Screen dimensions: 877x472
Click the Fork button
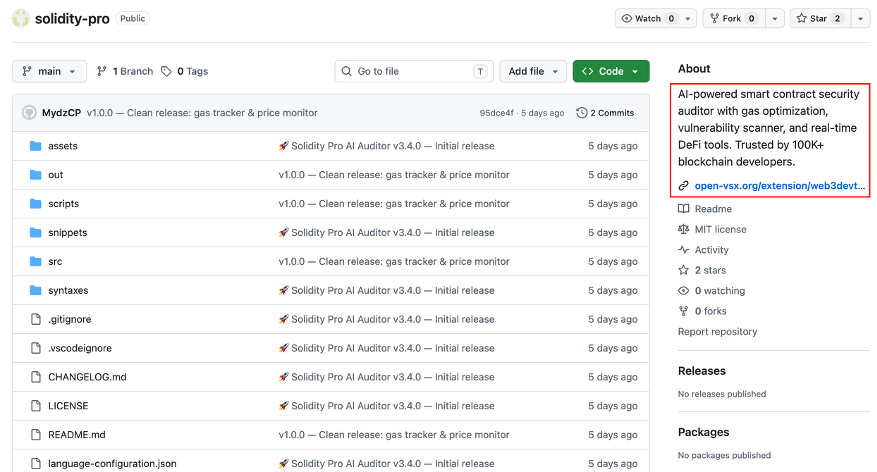coord(732,18)
